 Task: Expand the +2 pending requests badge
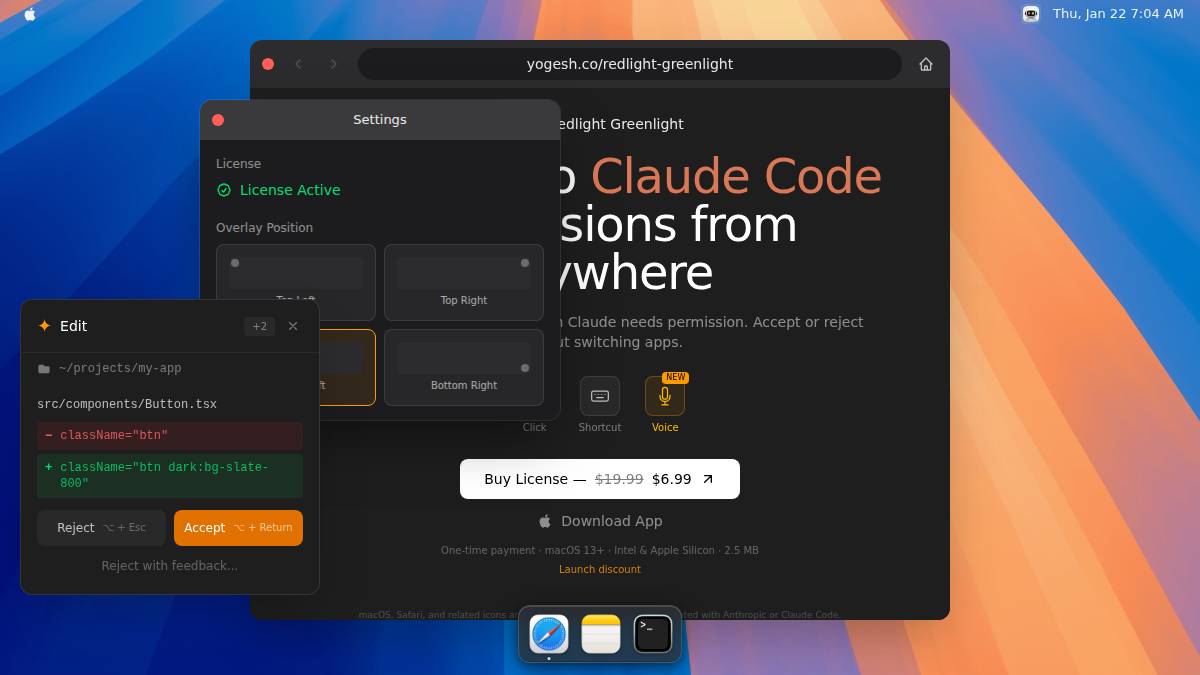pyautogui.click(x=259, y=326)
